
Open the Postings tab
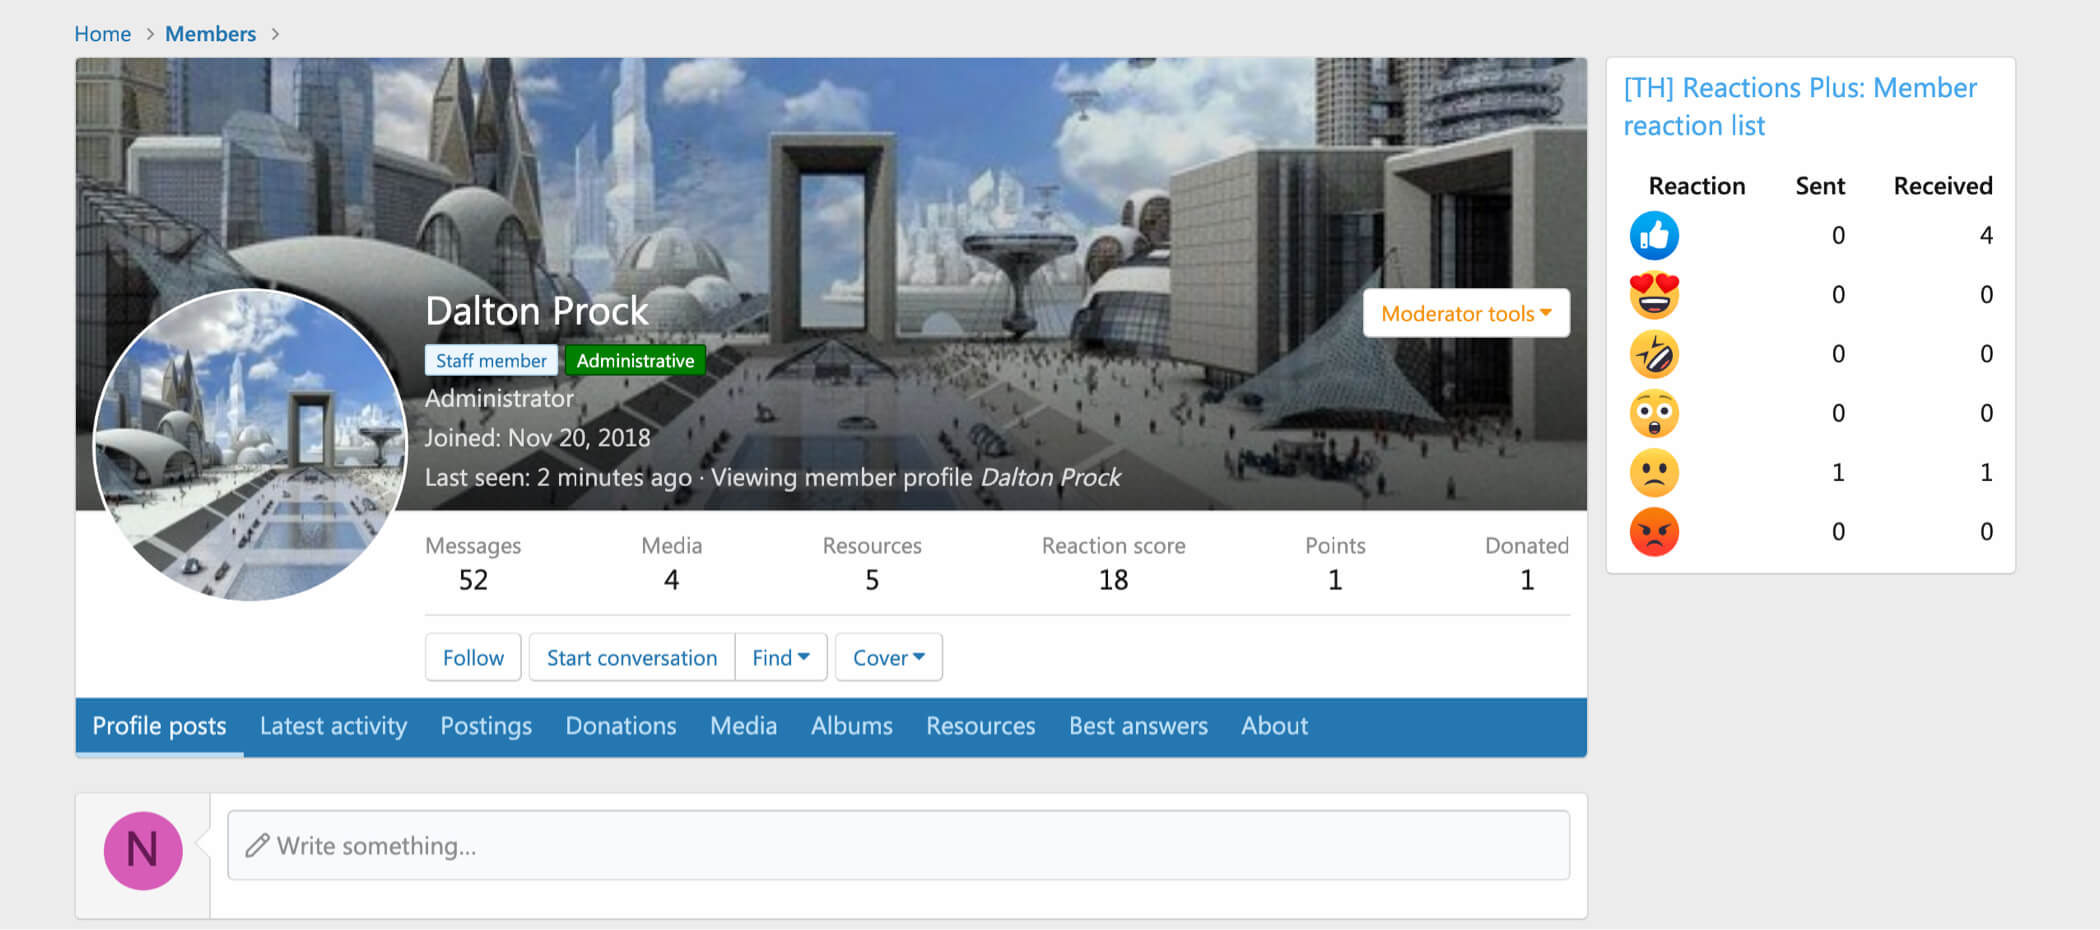[486, 726]
